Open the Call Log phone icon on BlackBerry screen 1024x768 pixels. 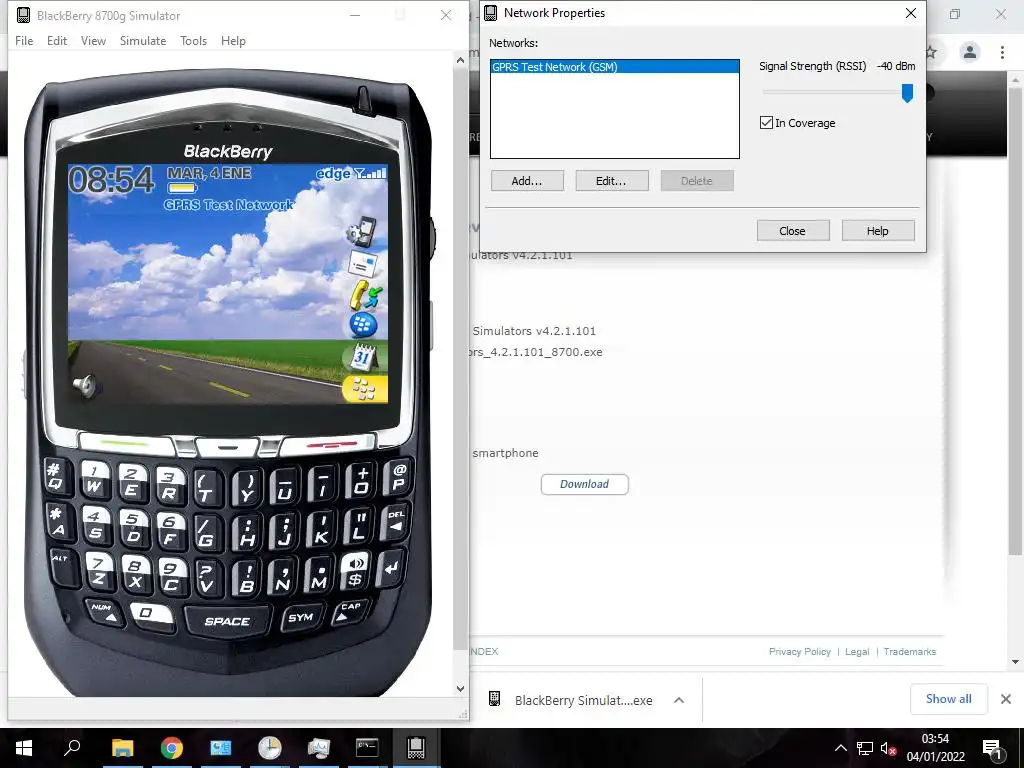point(365,295)
